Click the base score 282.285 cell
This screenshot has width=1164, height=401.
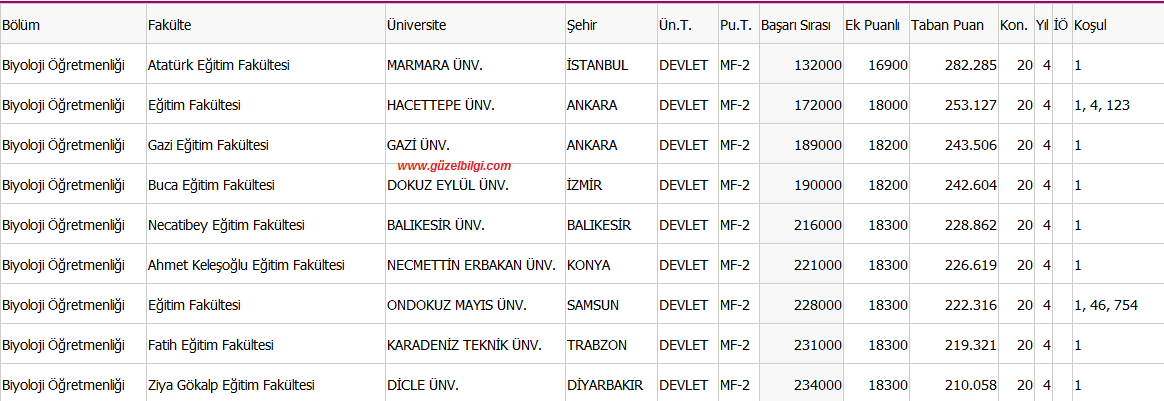971,66
